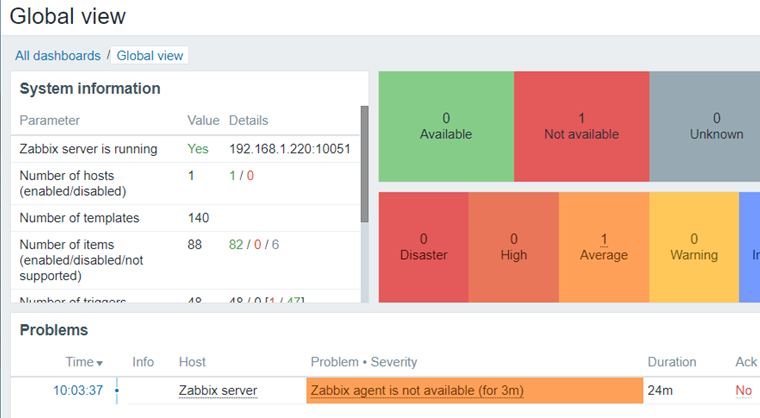Click the Number of items row label
Image resolution: width=760 pixels, height=418 pixels.
point(81,260)
